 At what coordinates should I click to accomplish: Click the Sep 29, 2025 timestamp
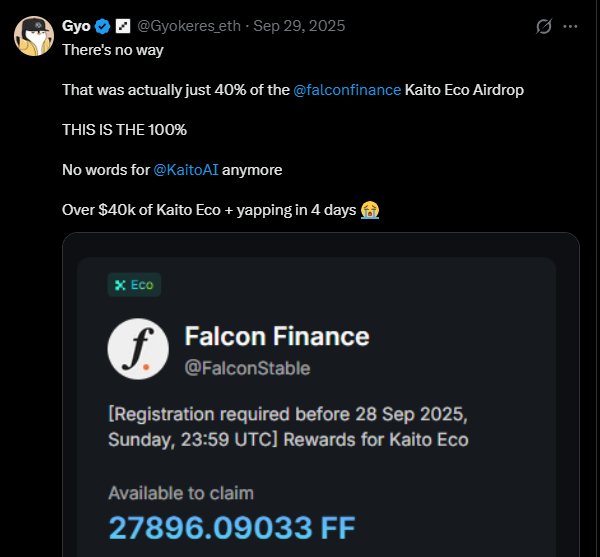[x=299, y=26]
